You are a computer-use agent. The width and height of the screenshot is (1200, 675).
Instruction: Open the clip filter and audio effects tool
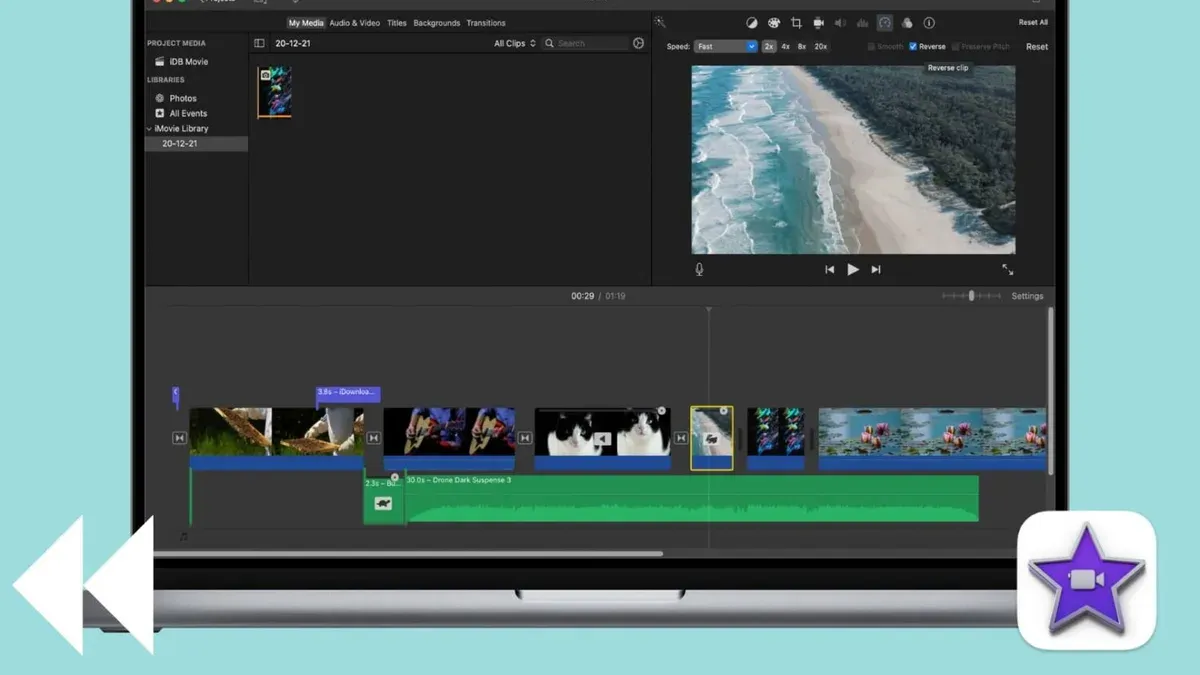pyautogui.click(x=907, y=22)
